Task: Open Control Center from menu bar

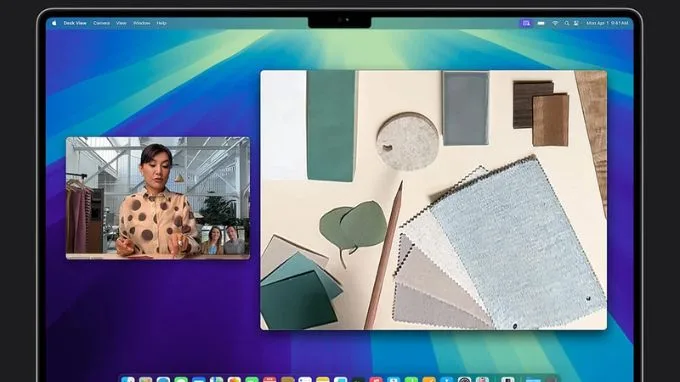Action: pos(576,23)
